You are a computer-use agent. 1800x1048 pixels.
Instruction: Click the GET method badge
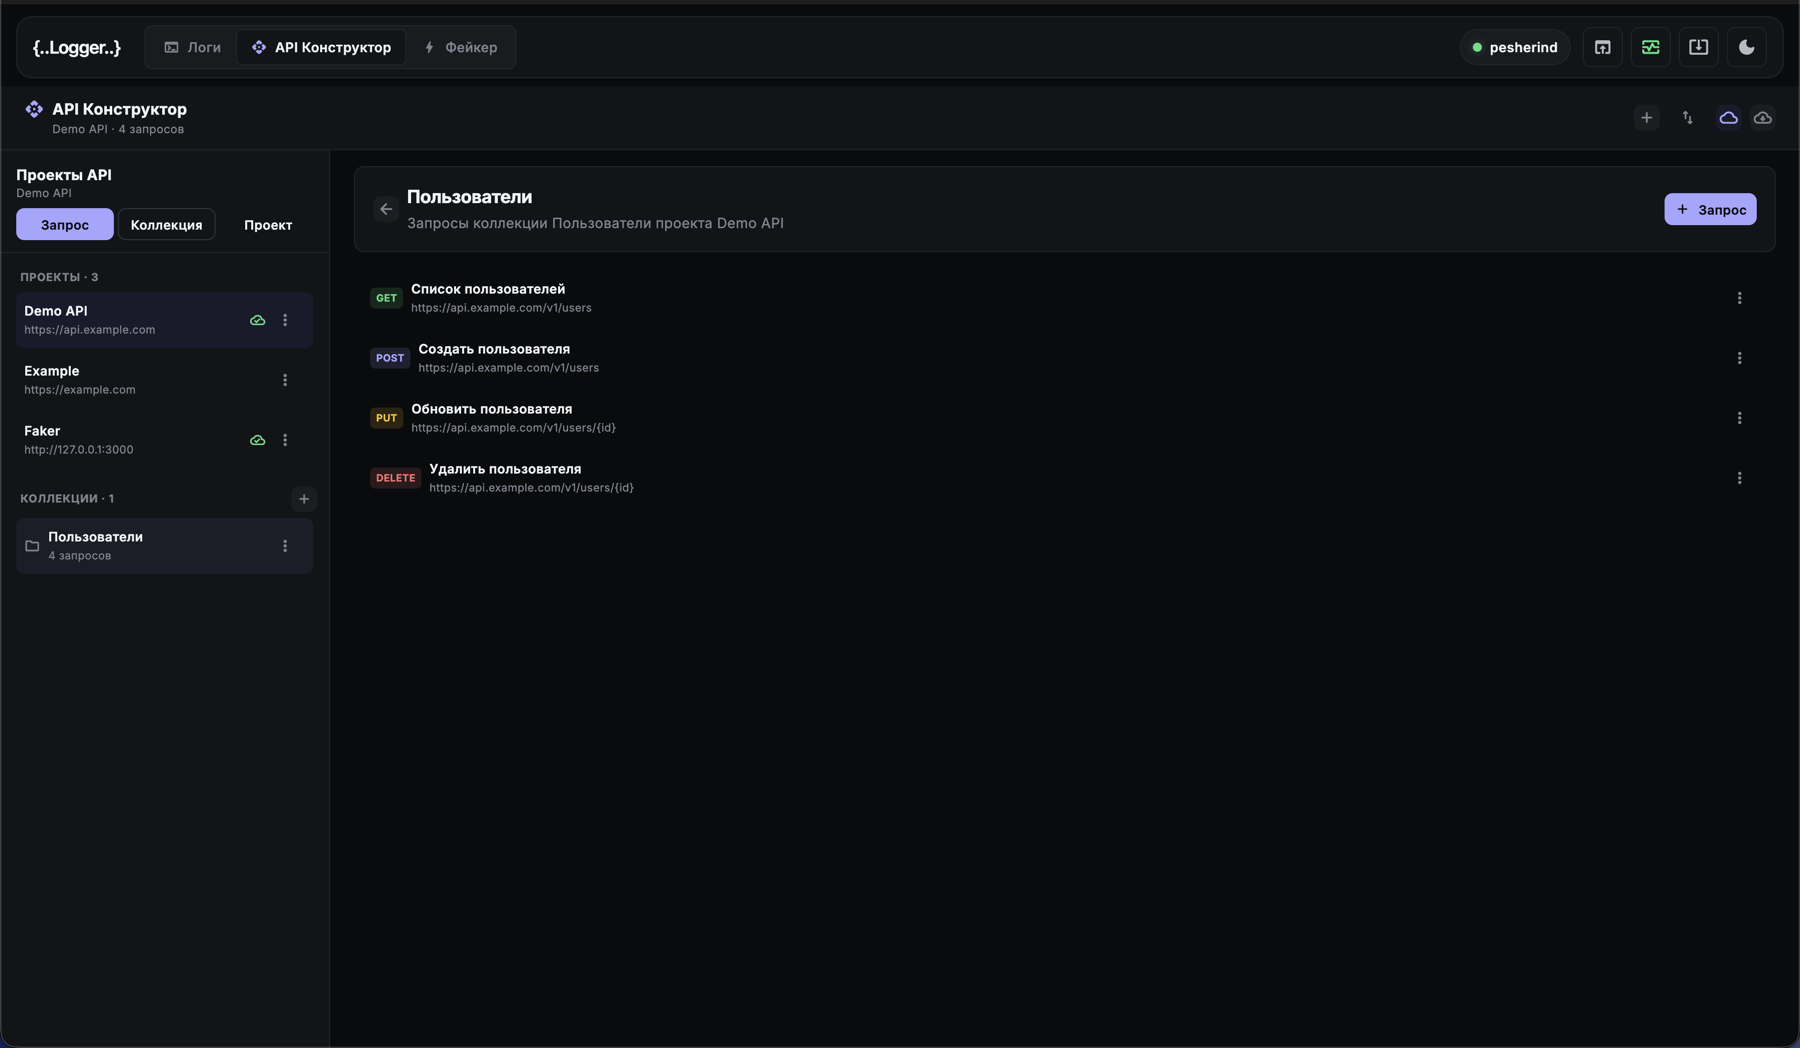point(386,298)
